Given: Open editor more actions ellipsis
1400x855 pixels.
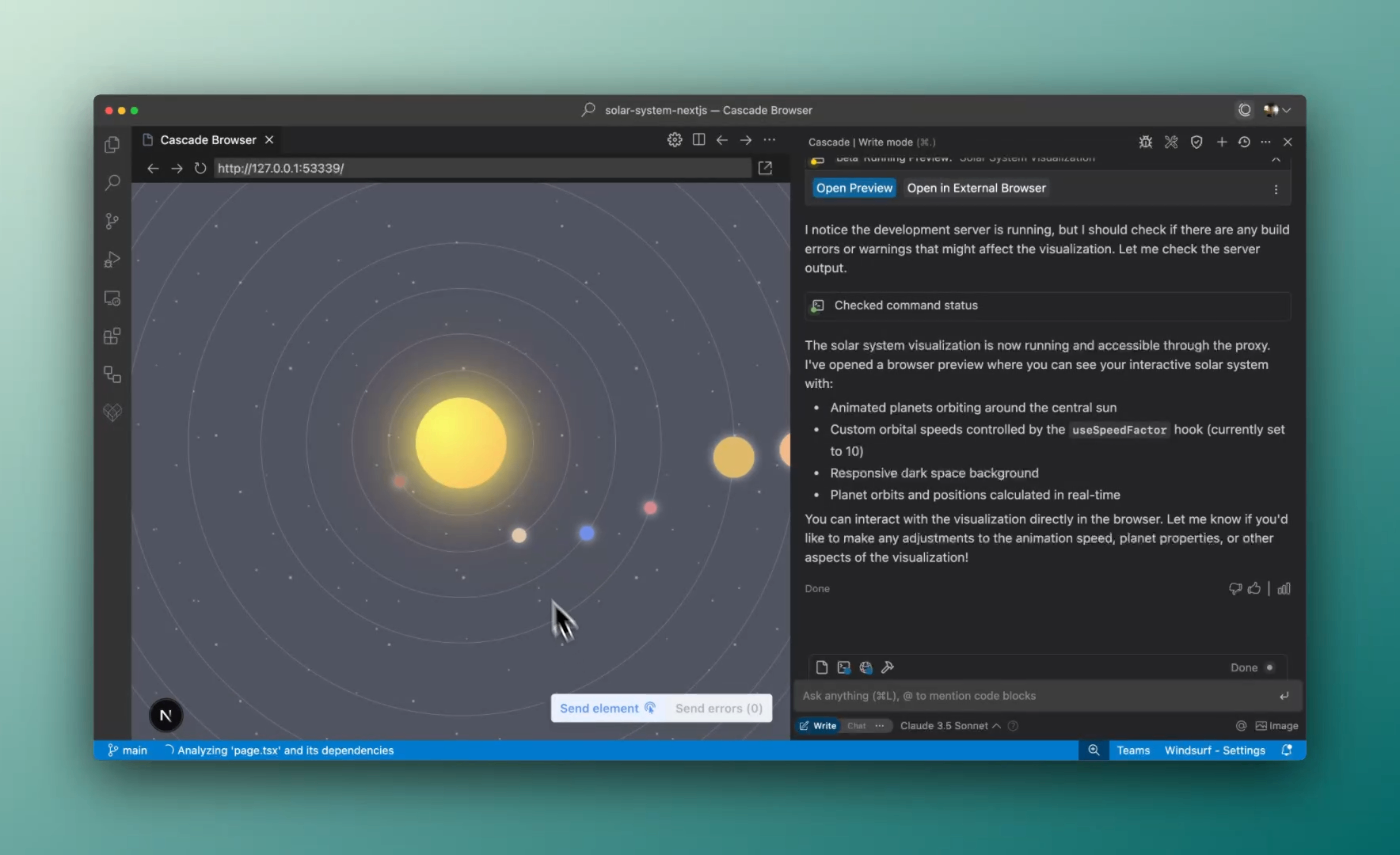Looking at the screenshot, I should (x=769, y=140).
